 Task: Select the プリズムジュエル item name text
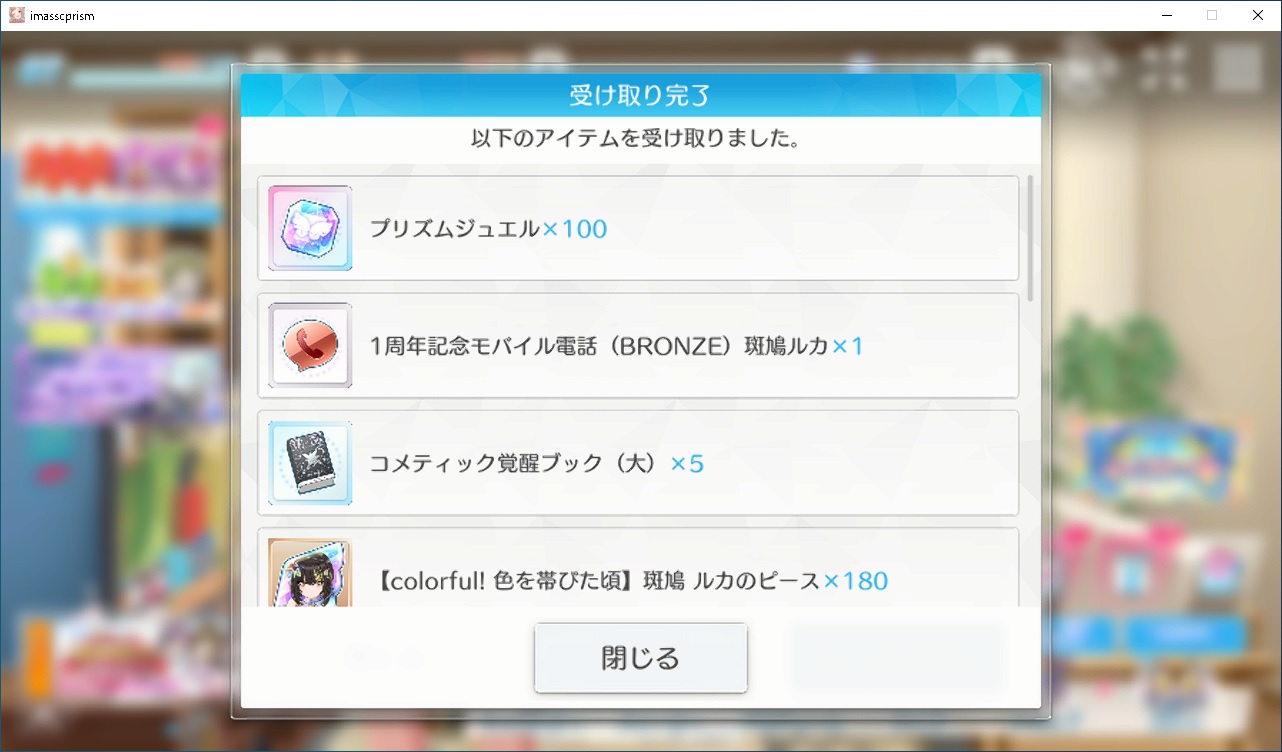click(455, 229)
